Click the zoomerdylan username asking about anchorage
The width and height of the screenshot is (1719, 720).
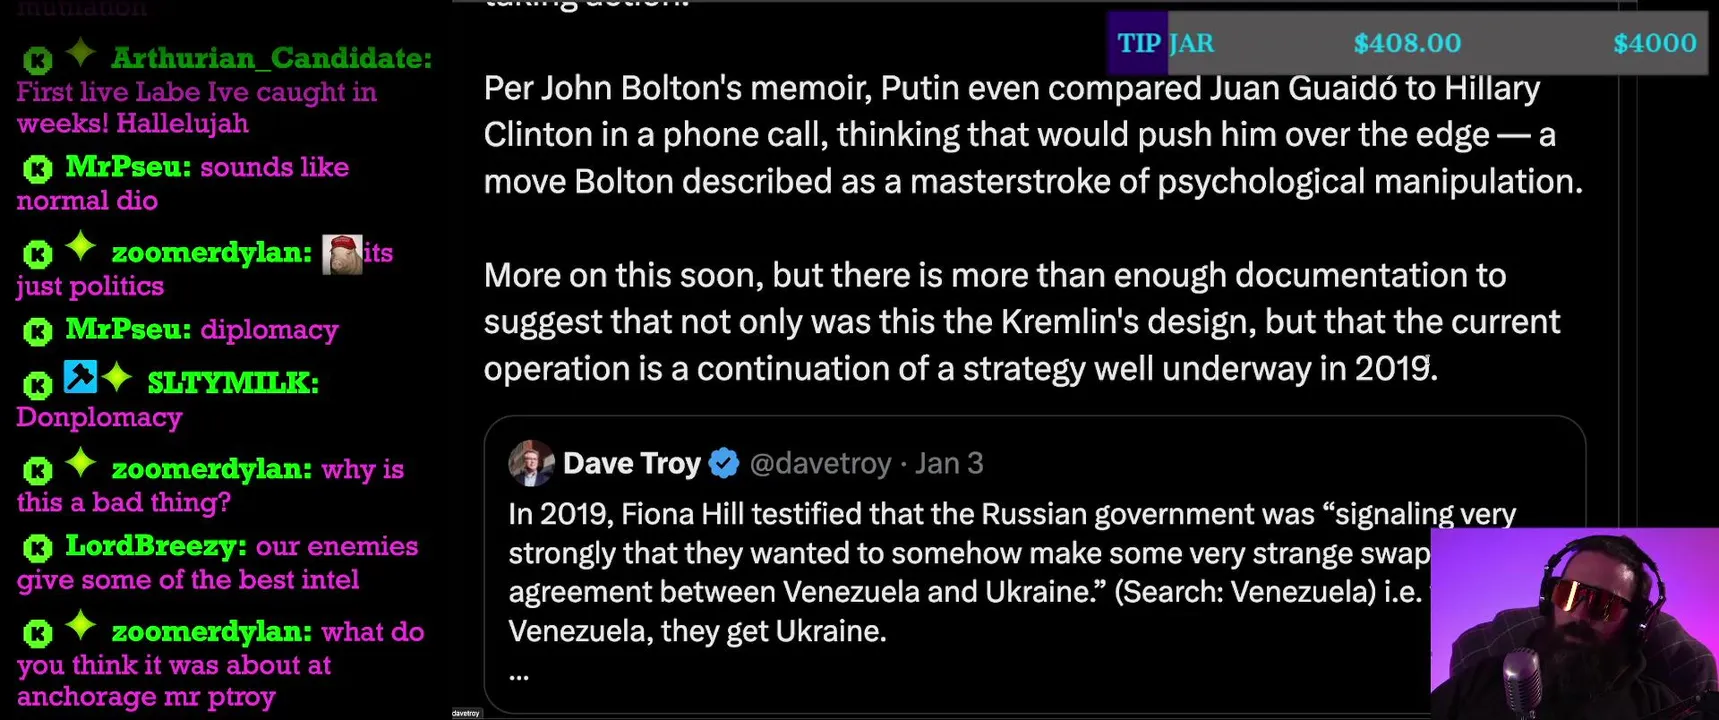click(211, 632)
